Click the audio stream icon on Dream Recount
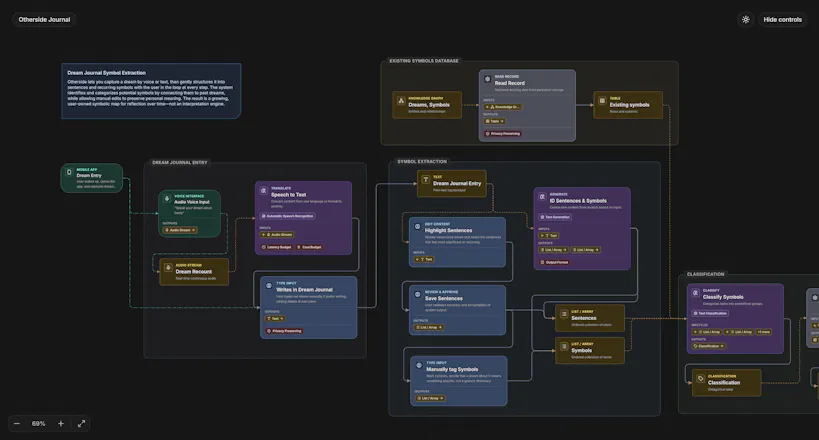This screenshot has height=440, width=819. coord(168,268)
